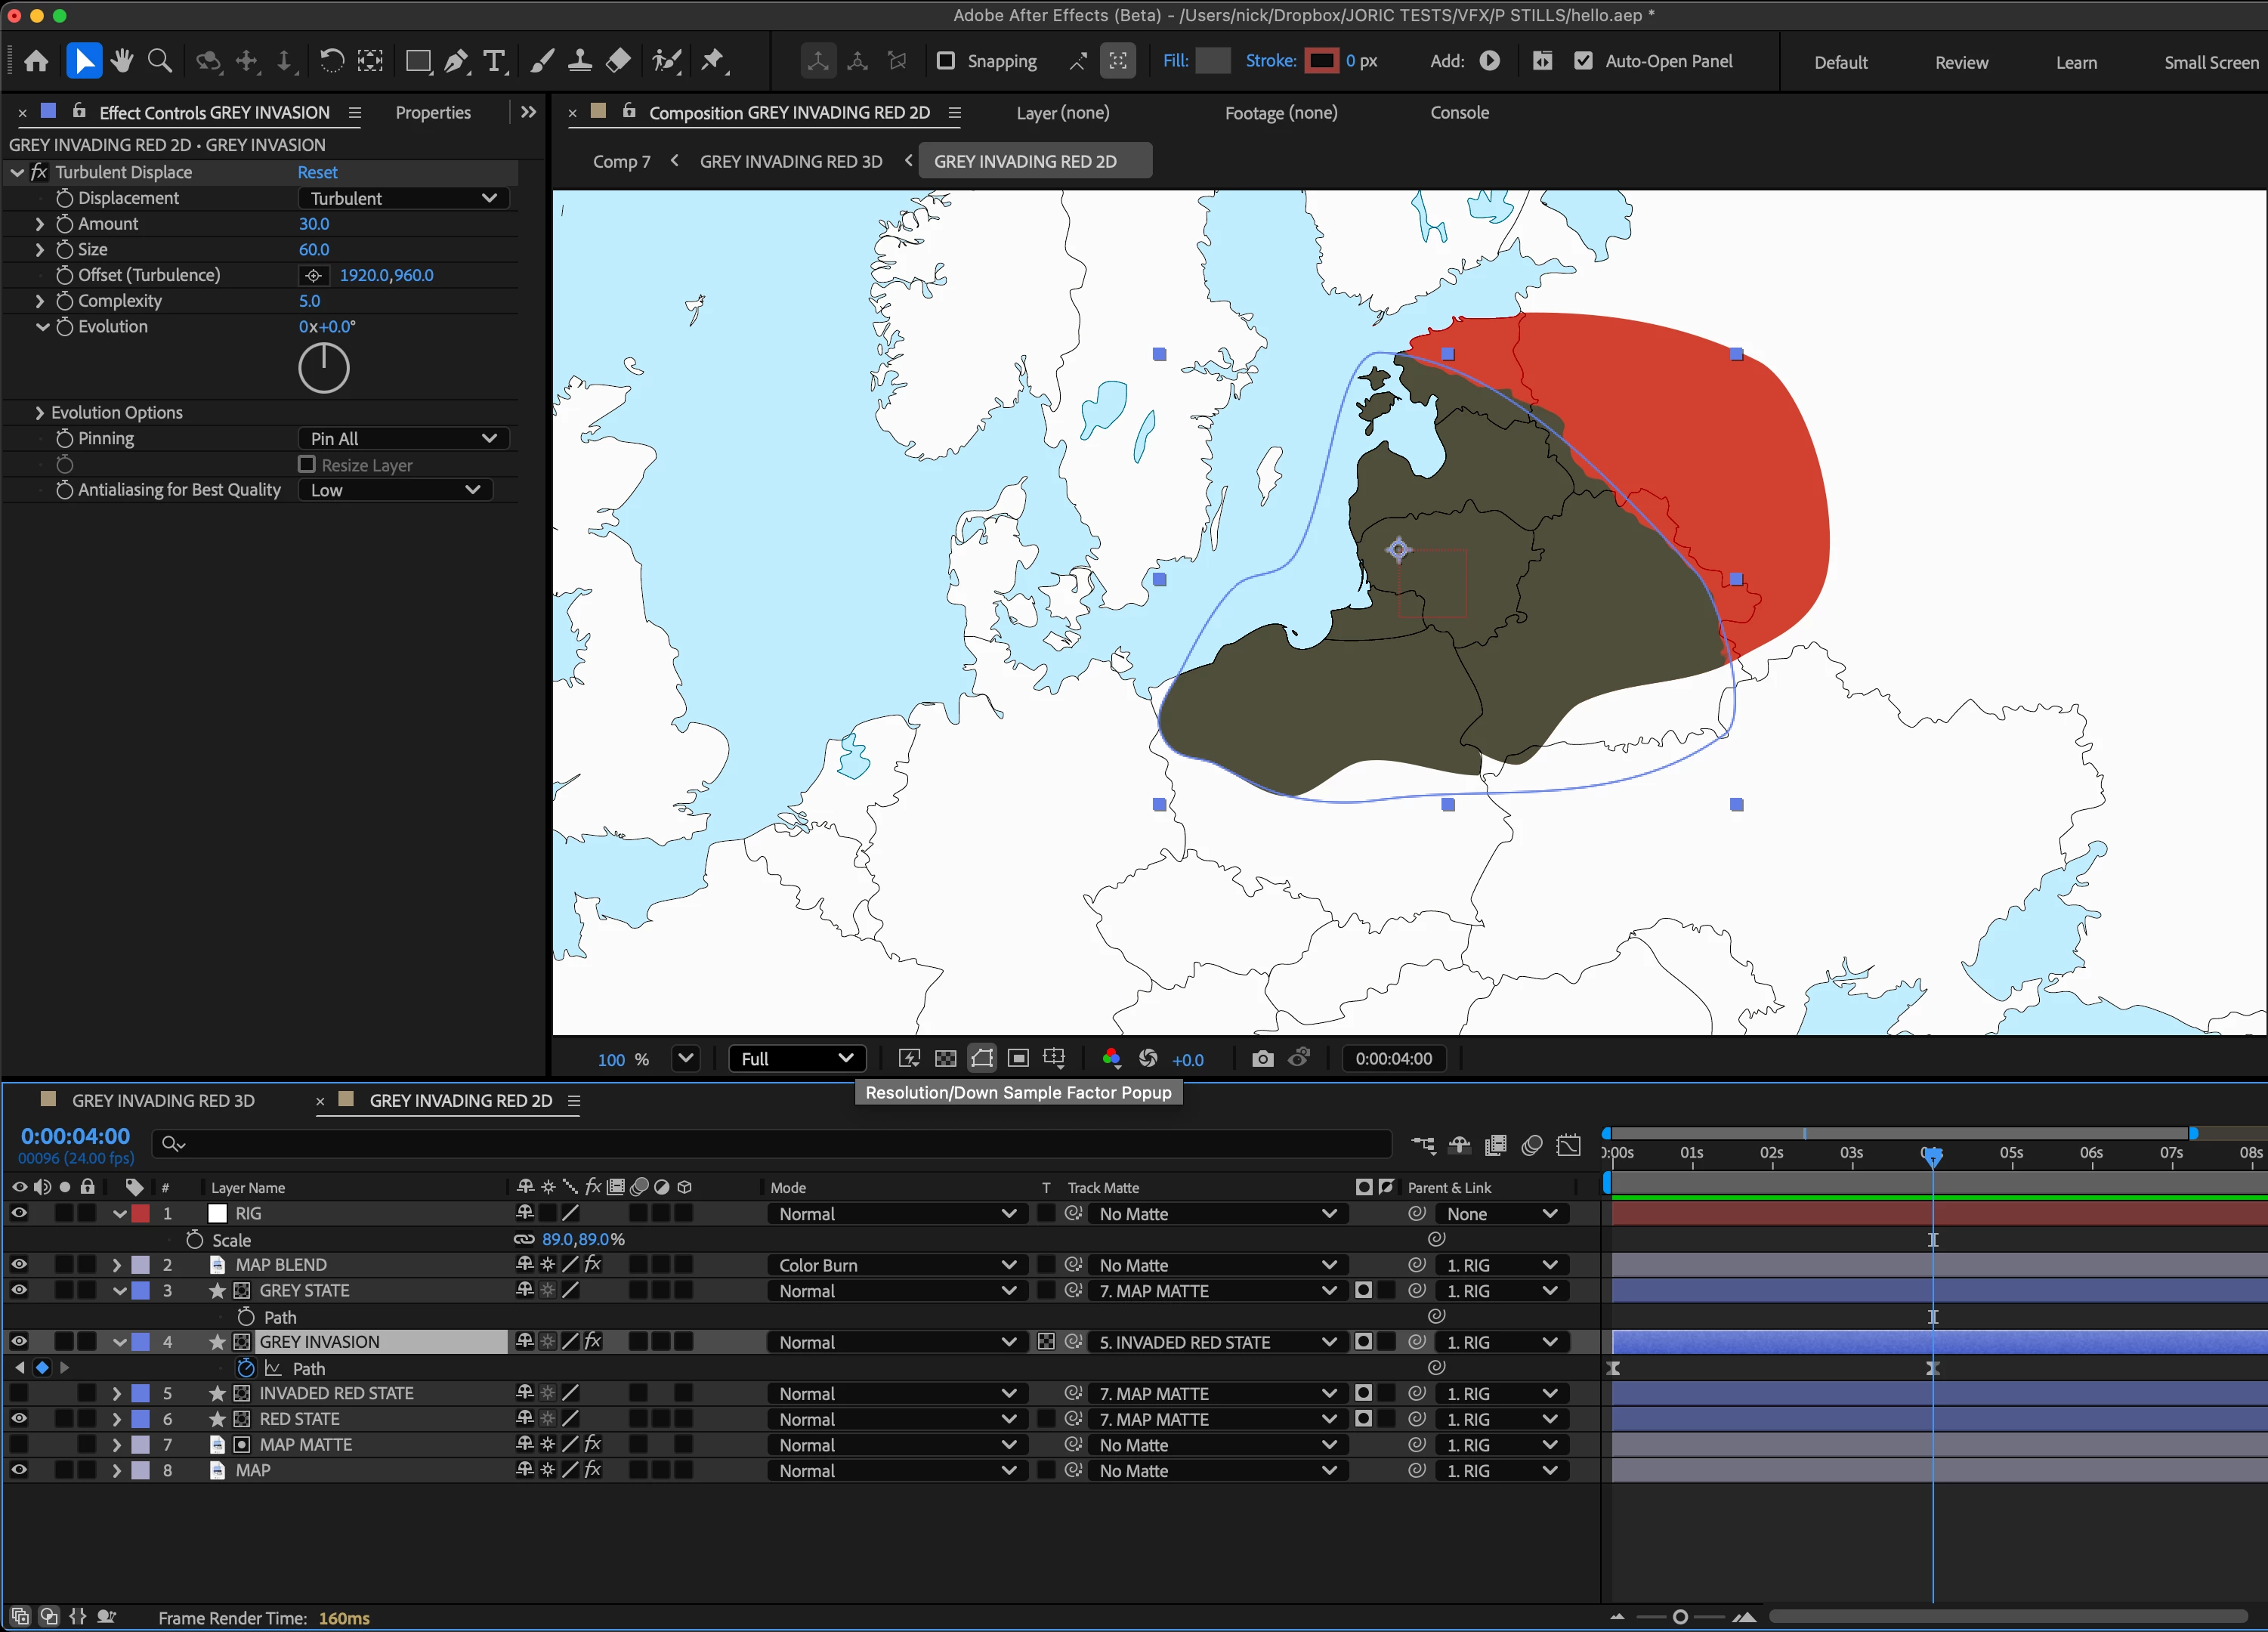Check the Resize Layer checkbox

point(307,464)
